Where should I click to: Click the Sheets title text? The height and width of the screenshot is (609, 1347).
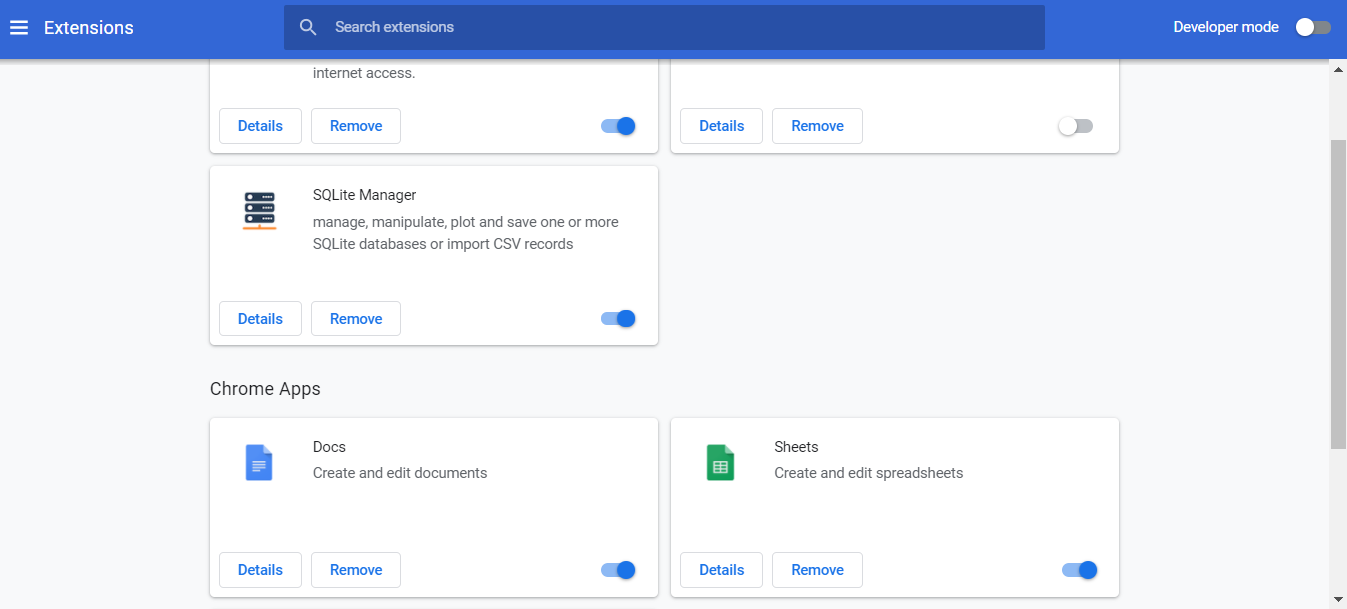(x=796, y=447)
